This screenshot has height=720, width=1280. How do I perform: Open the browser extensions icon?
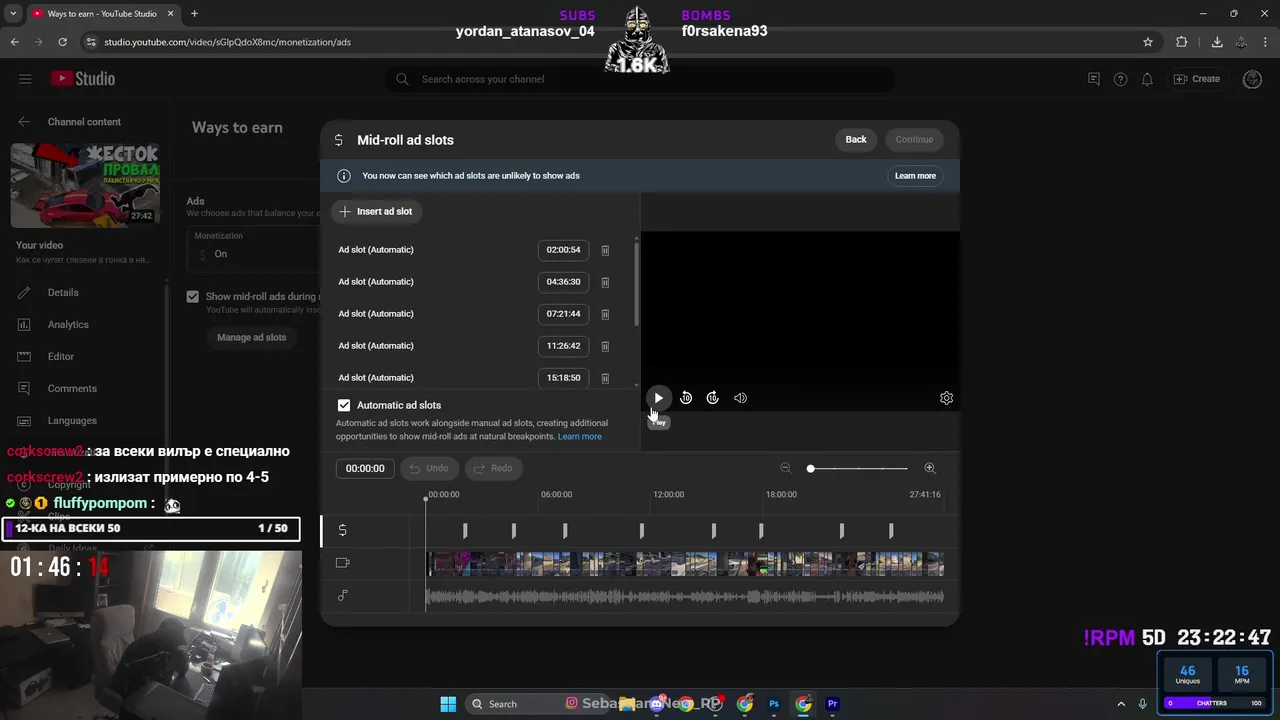pos(1182,42)
